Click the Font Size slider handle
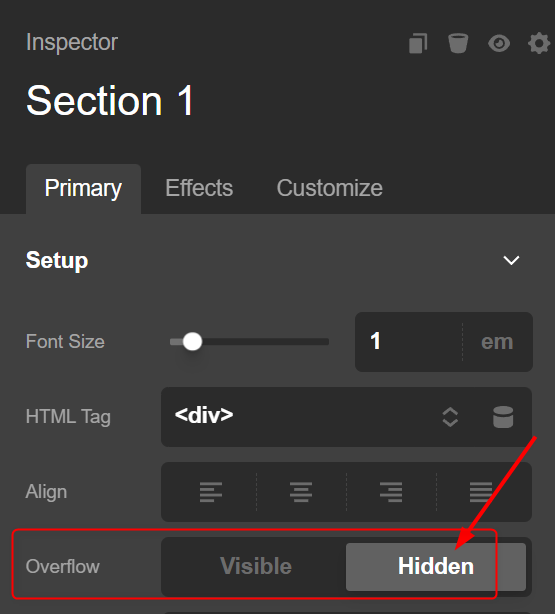Image resolution: width=555 pixels, height=614 pixels. 192,342
